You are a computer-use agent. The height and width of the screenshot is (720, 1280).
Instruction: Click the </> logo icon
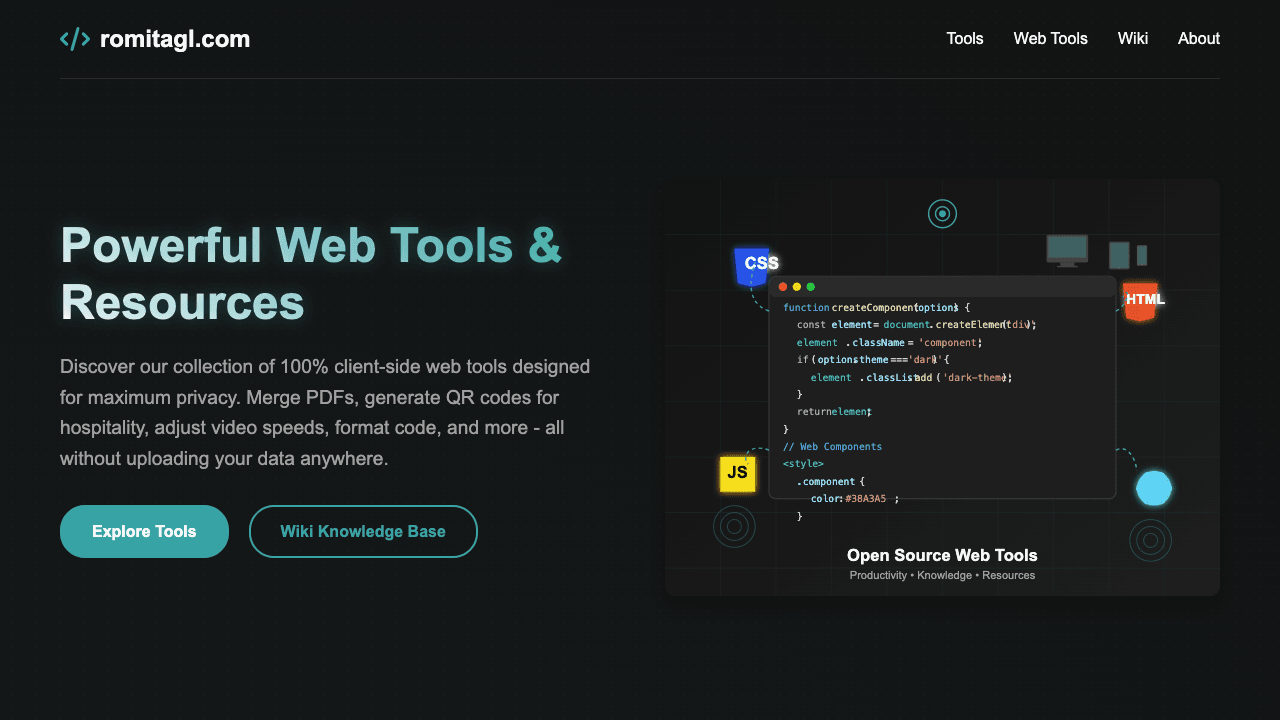click(x=74, y=39)
